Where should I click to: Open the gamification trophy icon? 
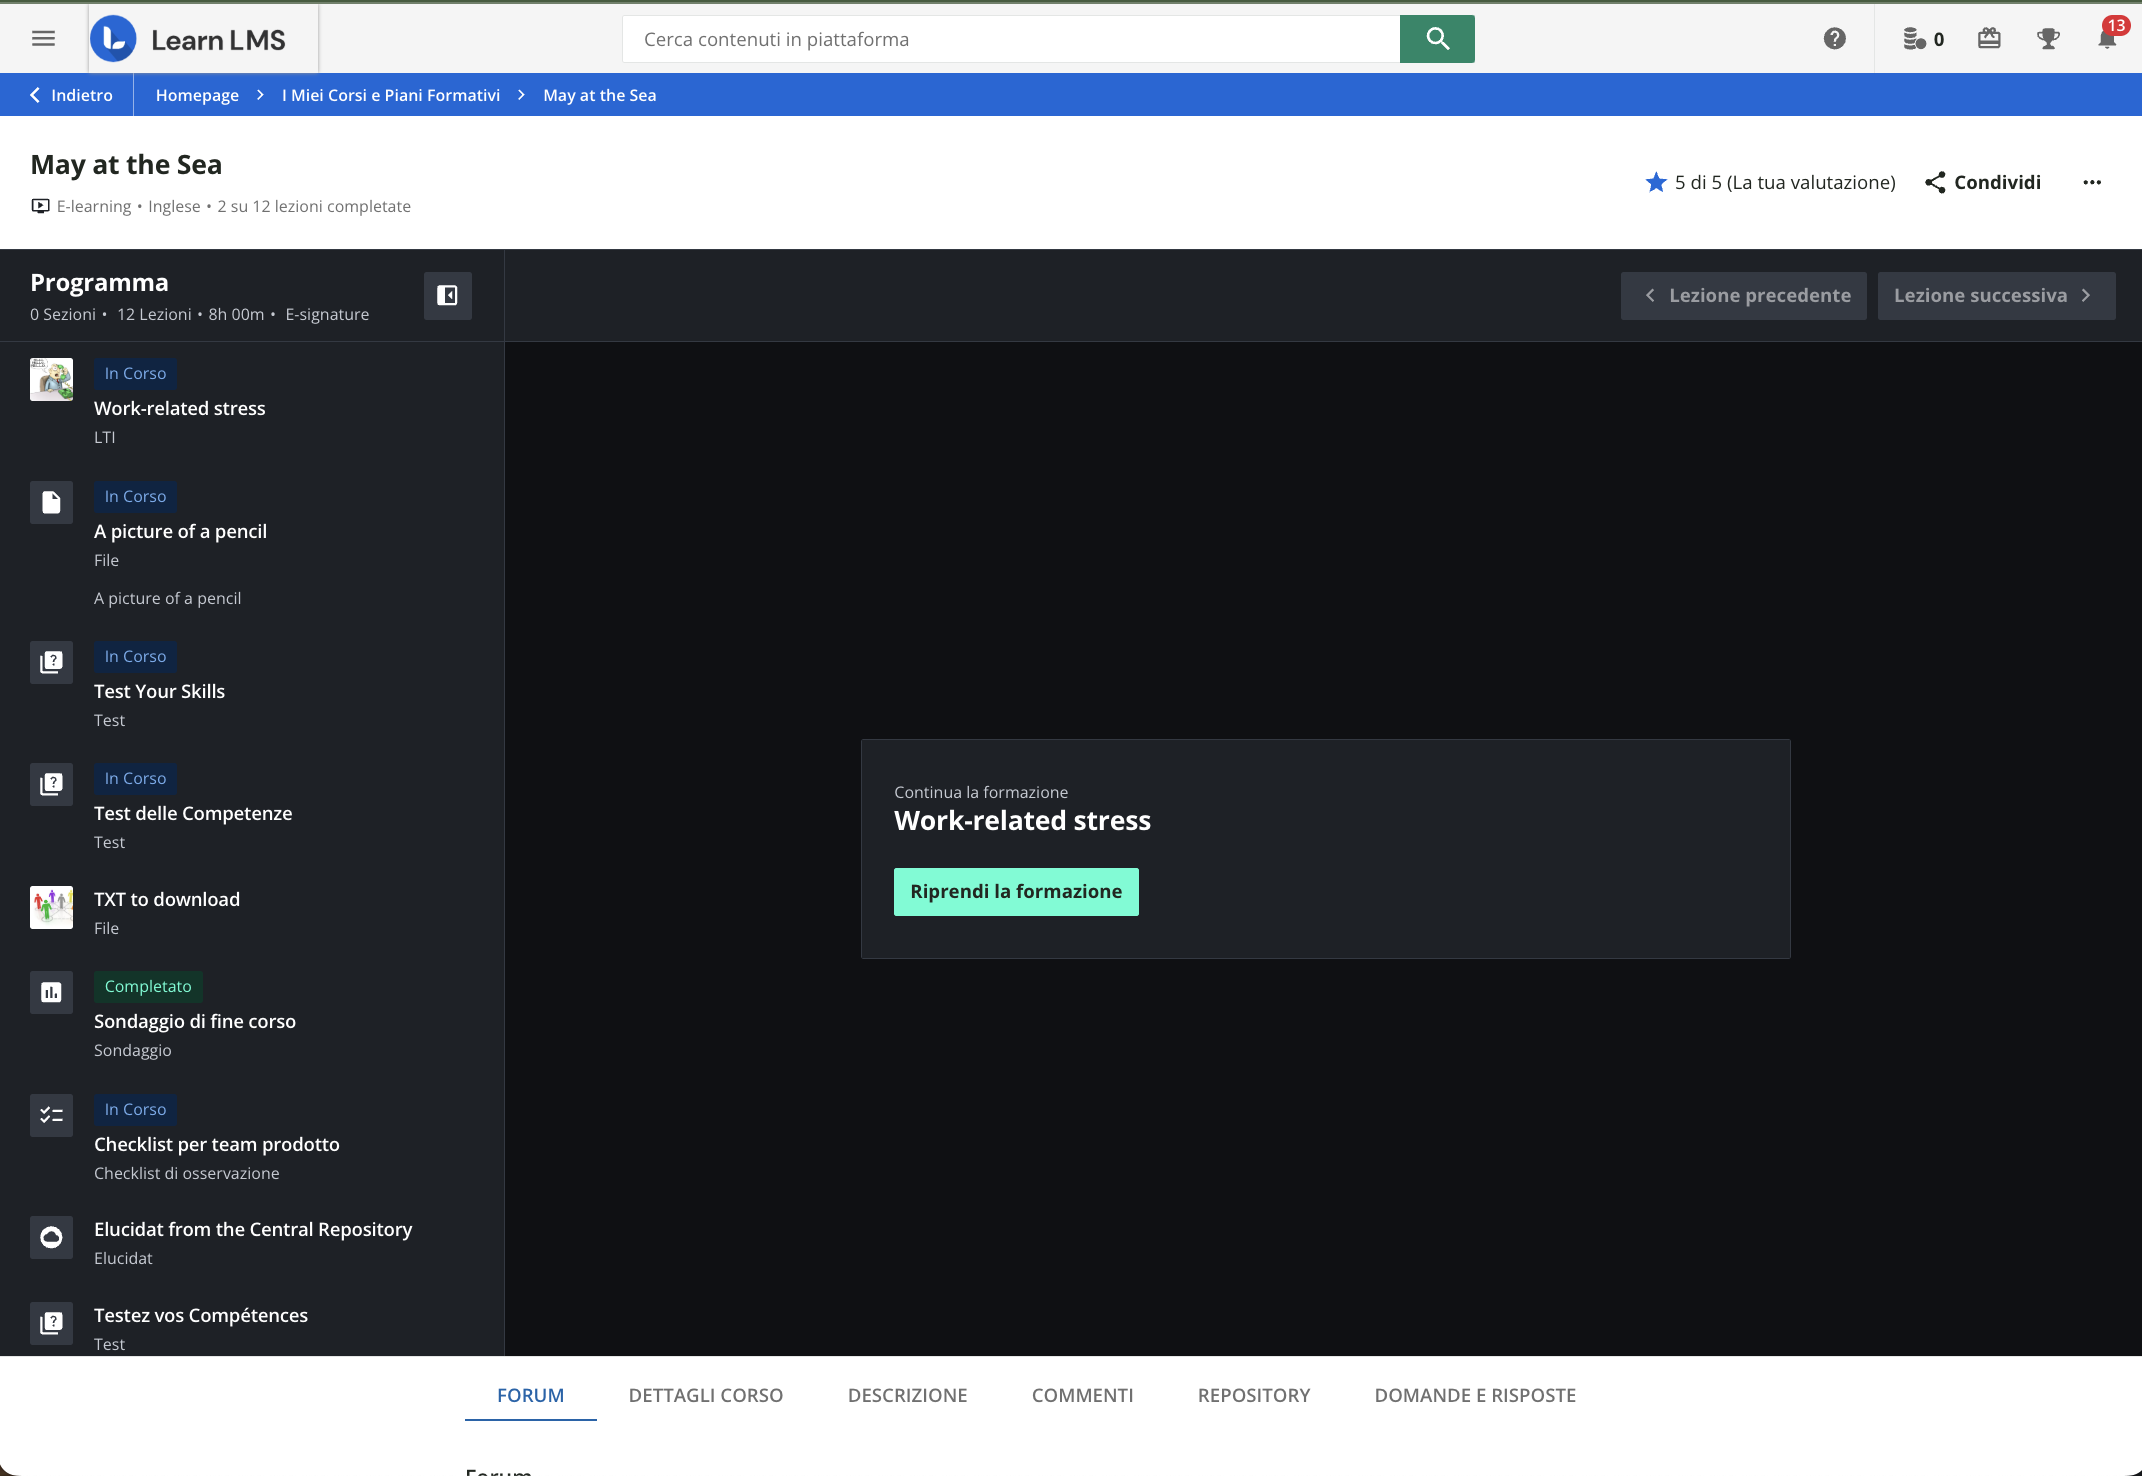pos(2048,39)
